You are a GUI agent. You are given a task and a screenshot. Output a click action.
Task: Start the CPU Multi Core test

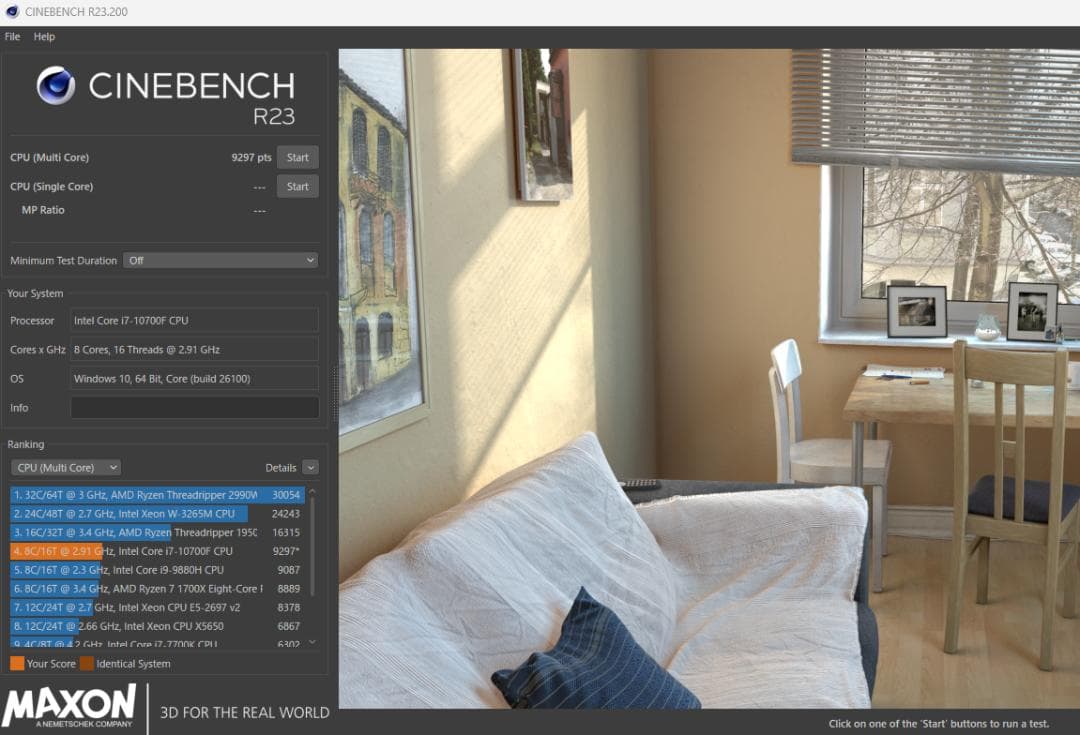(x=297, y=157)
